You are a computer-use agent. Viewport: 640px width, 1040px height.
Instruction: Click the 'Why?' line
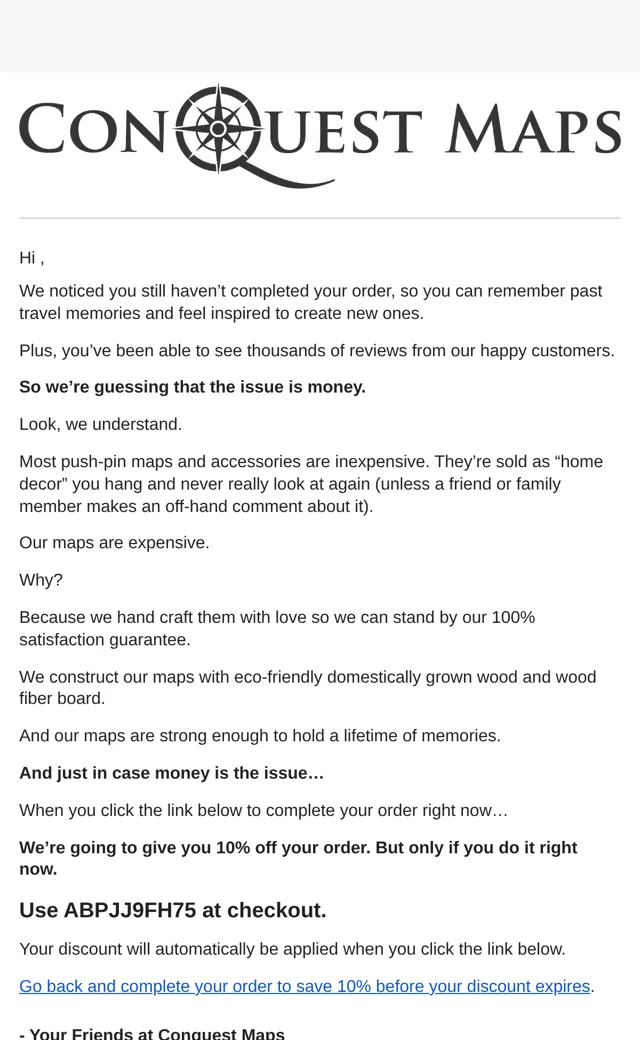(41, 580)
